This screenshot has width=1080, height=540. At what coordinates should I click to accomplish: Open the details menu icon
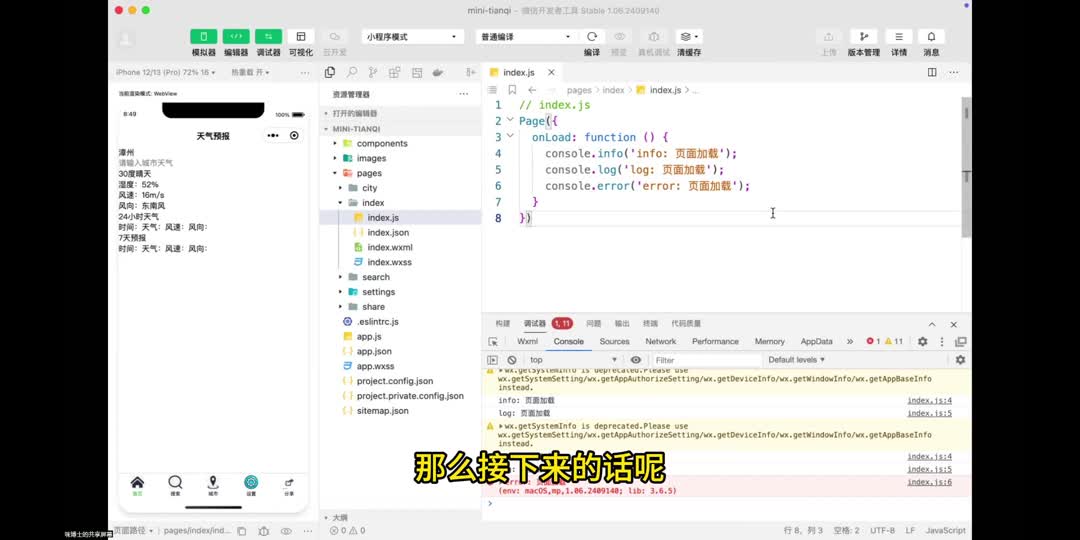[x=899, y=37]
